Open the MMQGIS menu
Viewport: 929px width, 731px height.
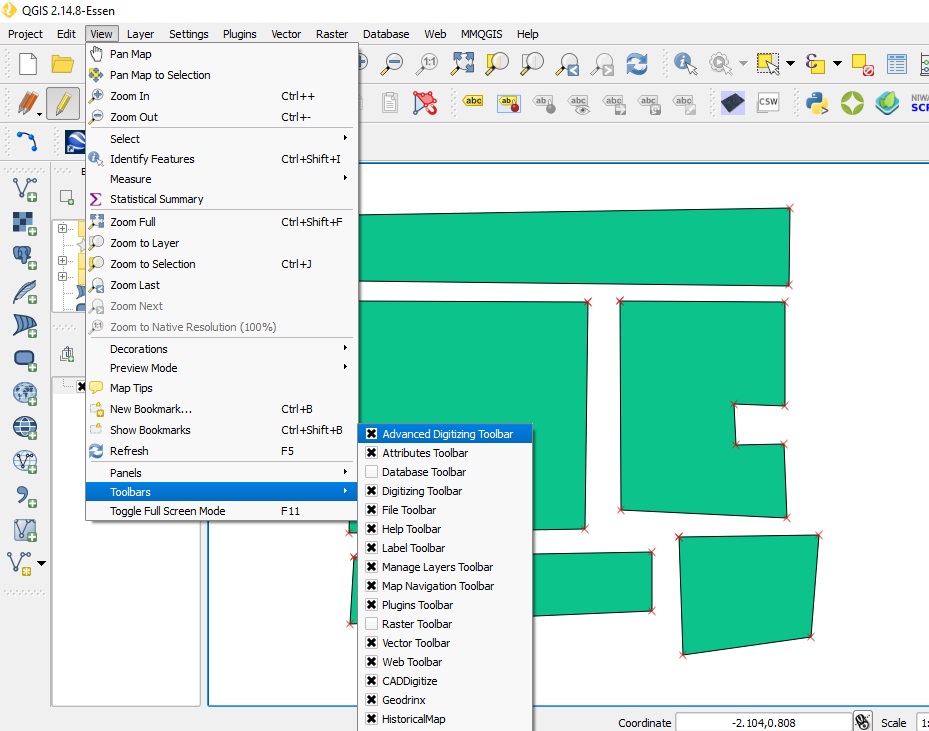pyautogui.click(x=482, y=34)
